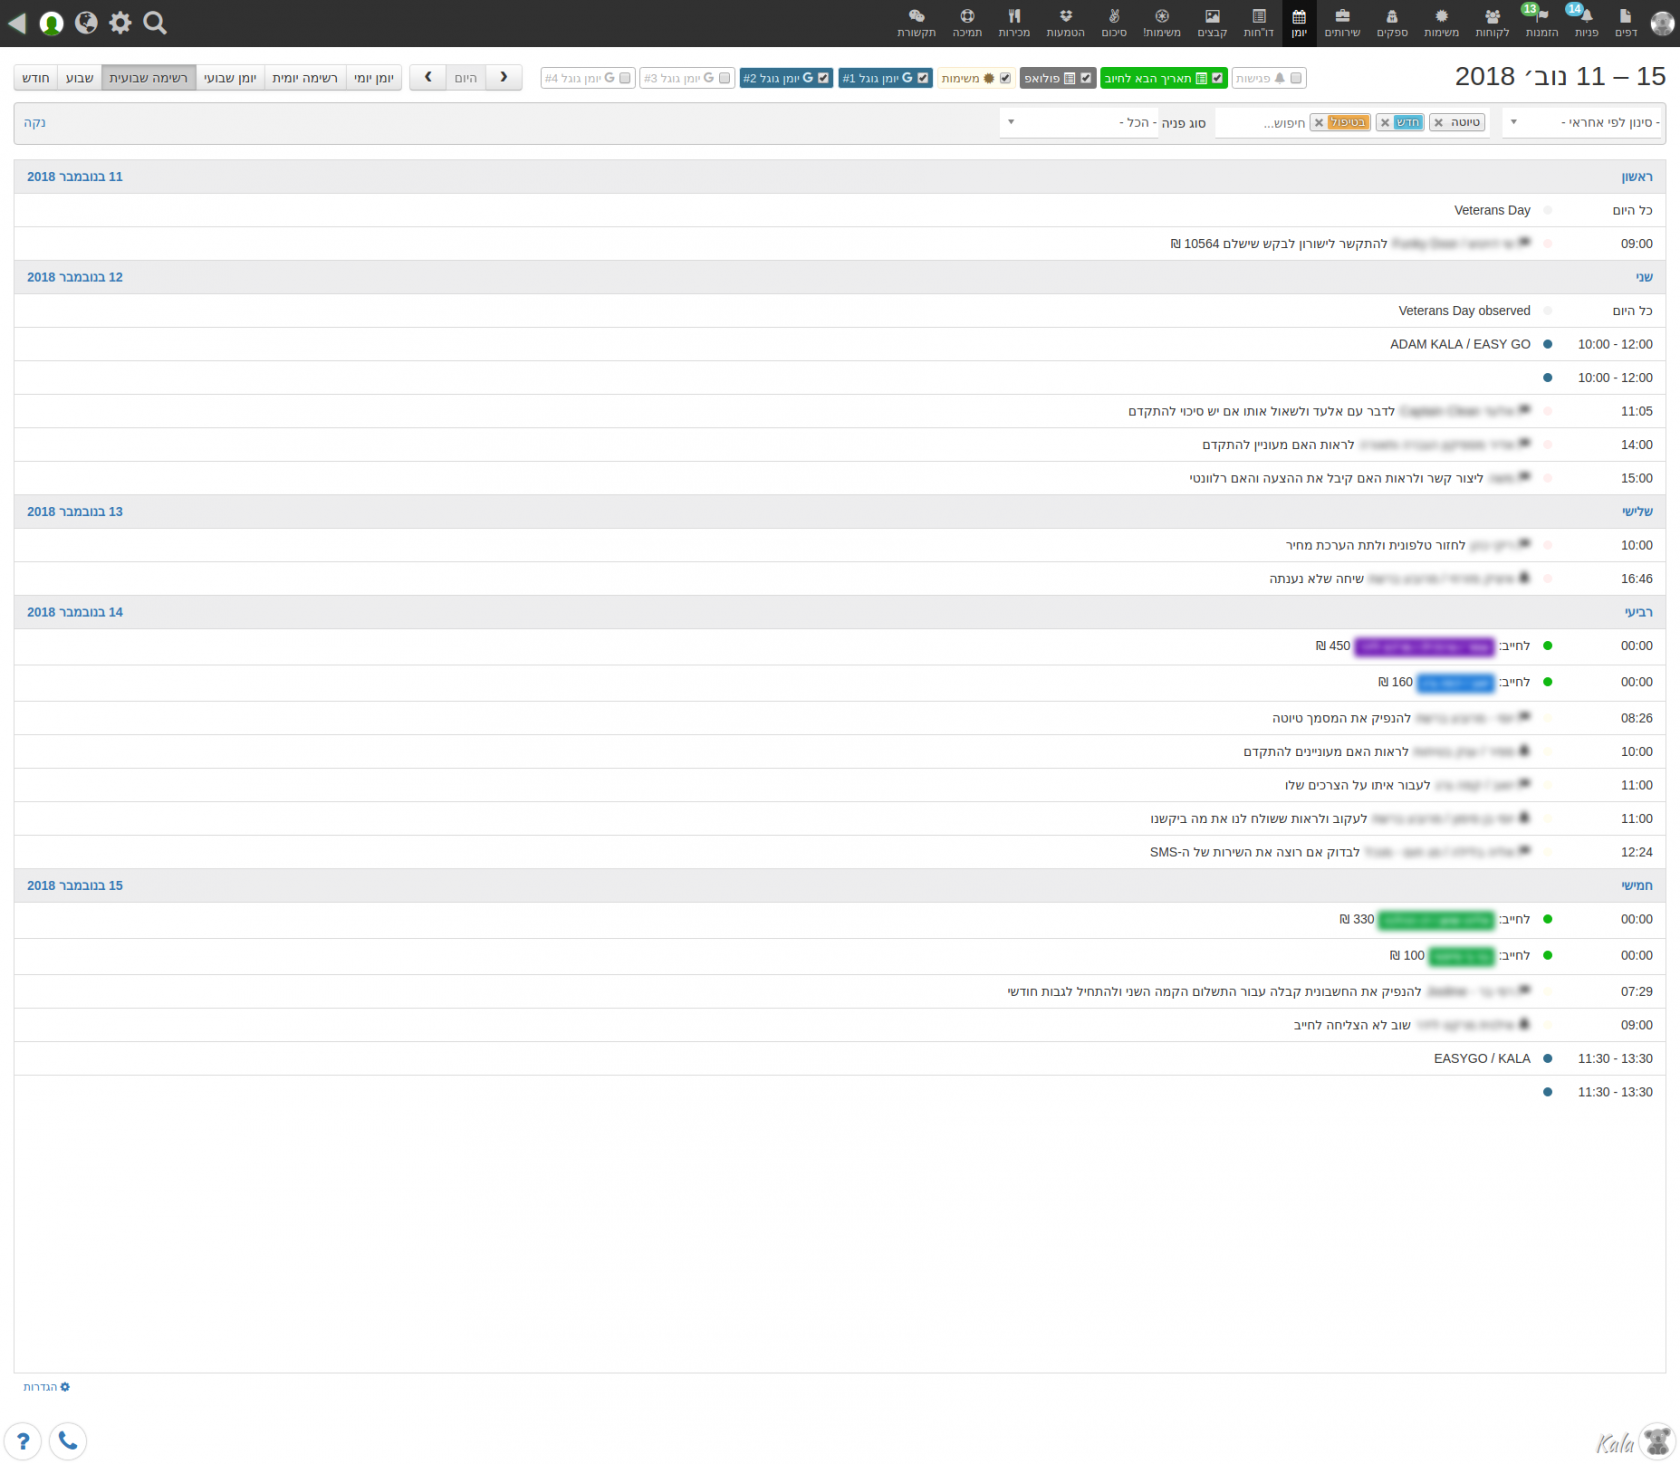Open the ספקים (suppliers) icon
Image resolution: width=1680 pixels, height=1464 pixels.
1392,23
